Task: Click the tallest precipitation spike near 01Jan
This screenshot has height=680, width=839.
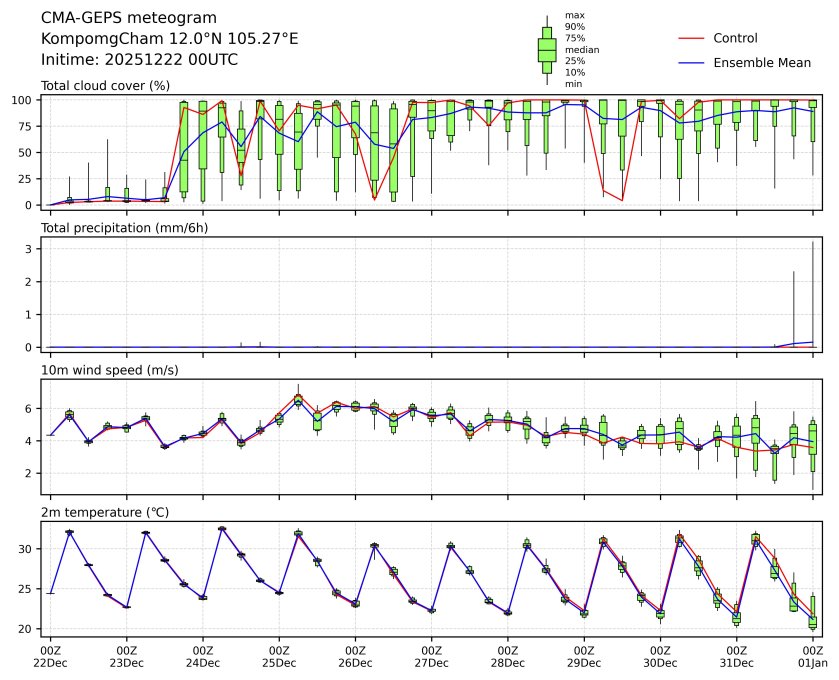Action: (x=813, y=290)
